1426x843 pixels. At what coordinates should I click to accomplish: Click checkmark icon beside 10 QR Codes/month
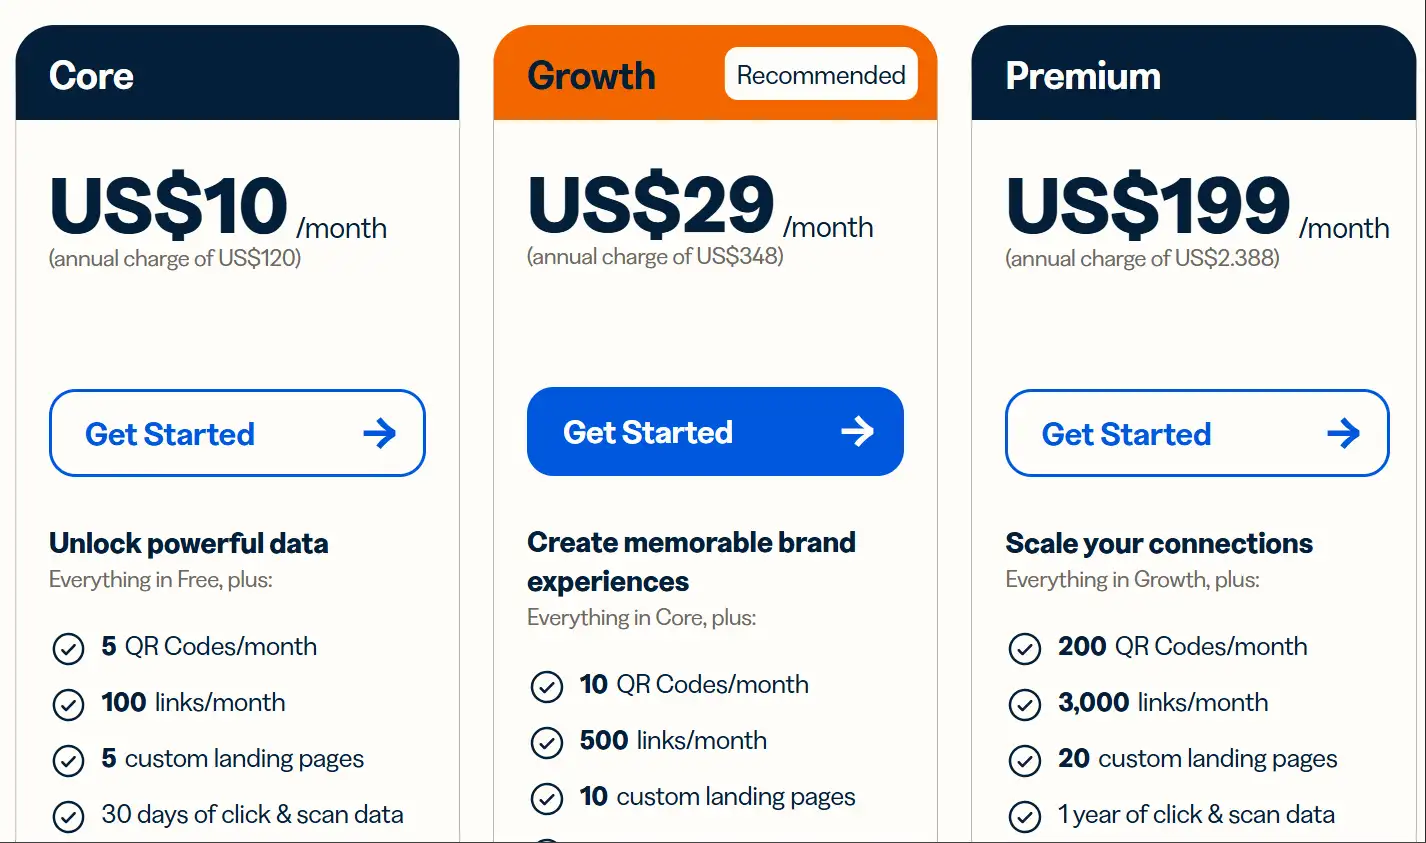[546, 686]
